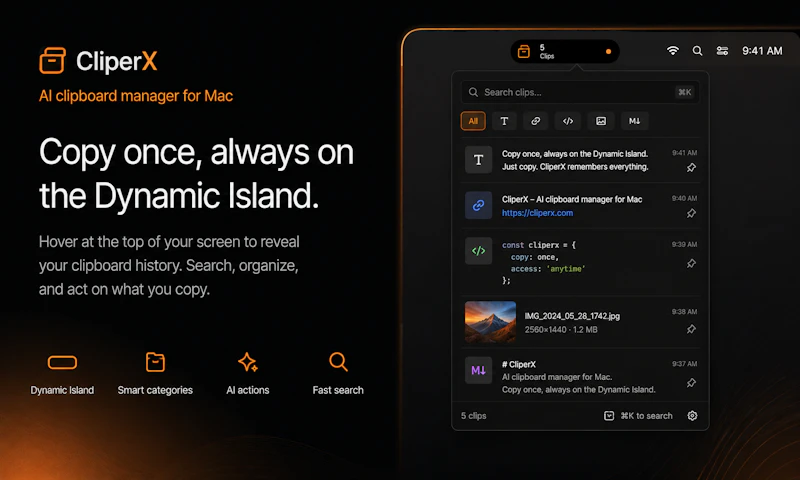Focus the Search clips field

[580, 92]
